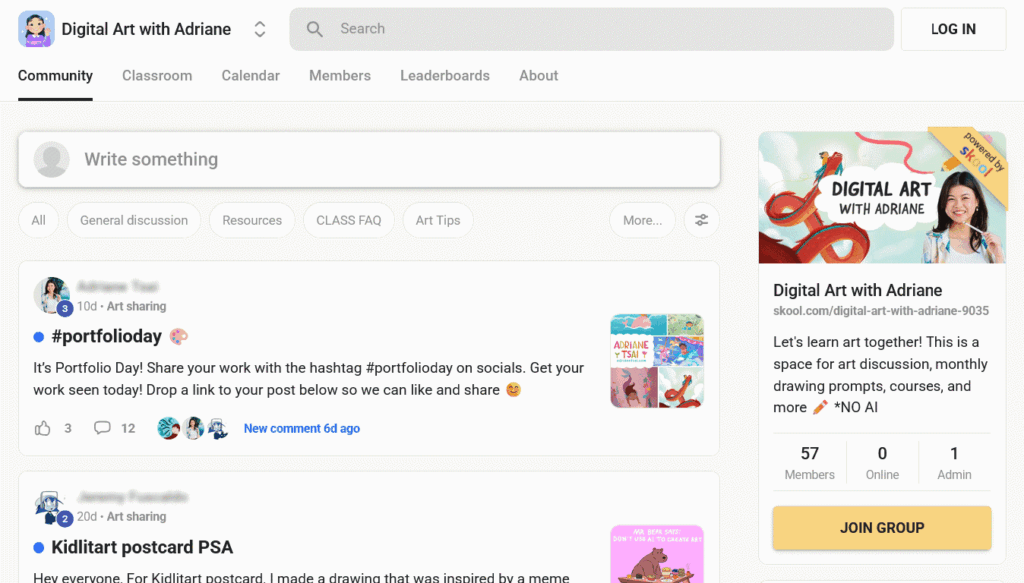Click first commenter avatar on #portfolioday post

coord(168,428)
